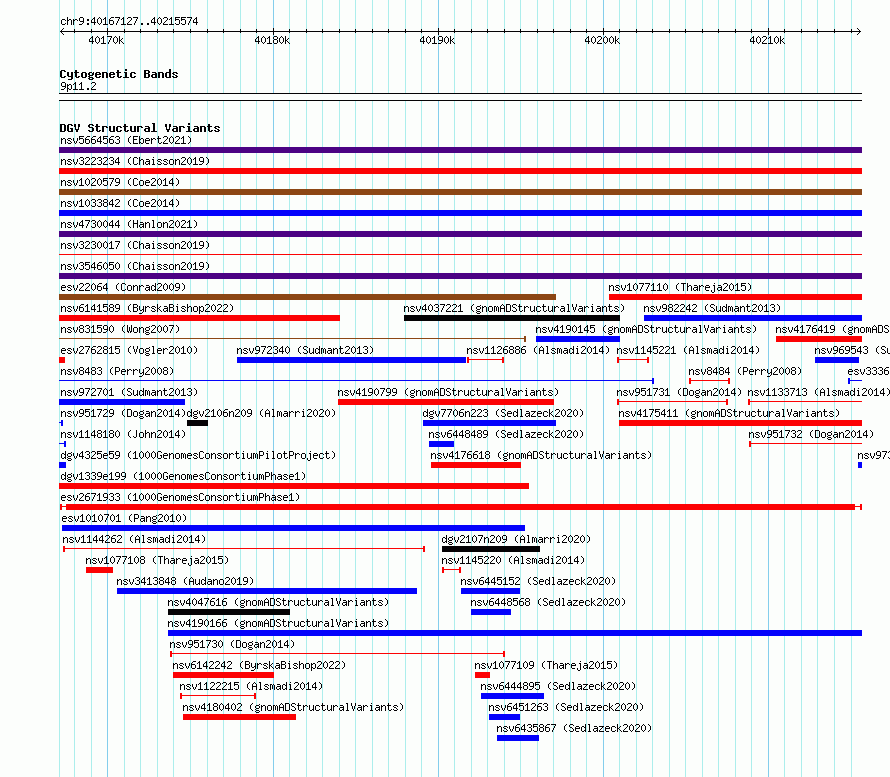
Task: Select nsv6445152 (Sedlazeck2020) label
Action: point(538,581)
